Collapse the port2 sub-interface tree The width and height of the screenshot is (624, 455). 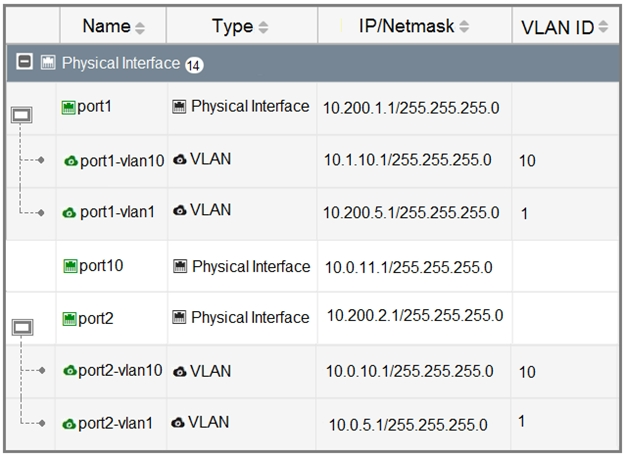(x=20, y=326)
